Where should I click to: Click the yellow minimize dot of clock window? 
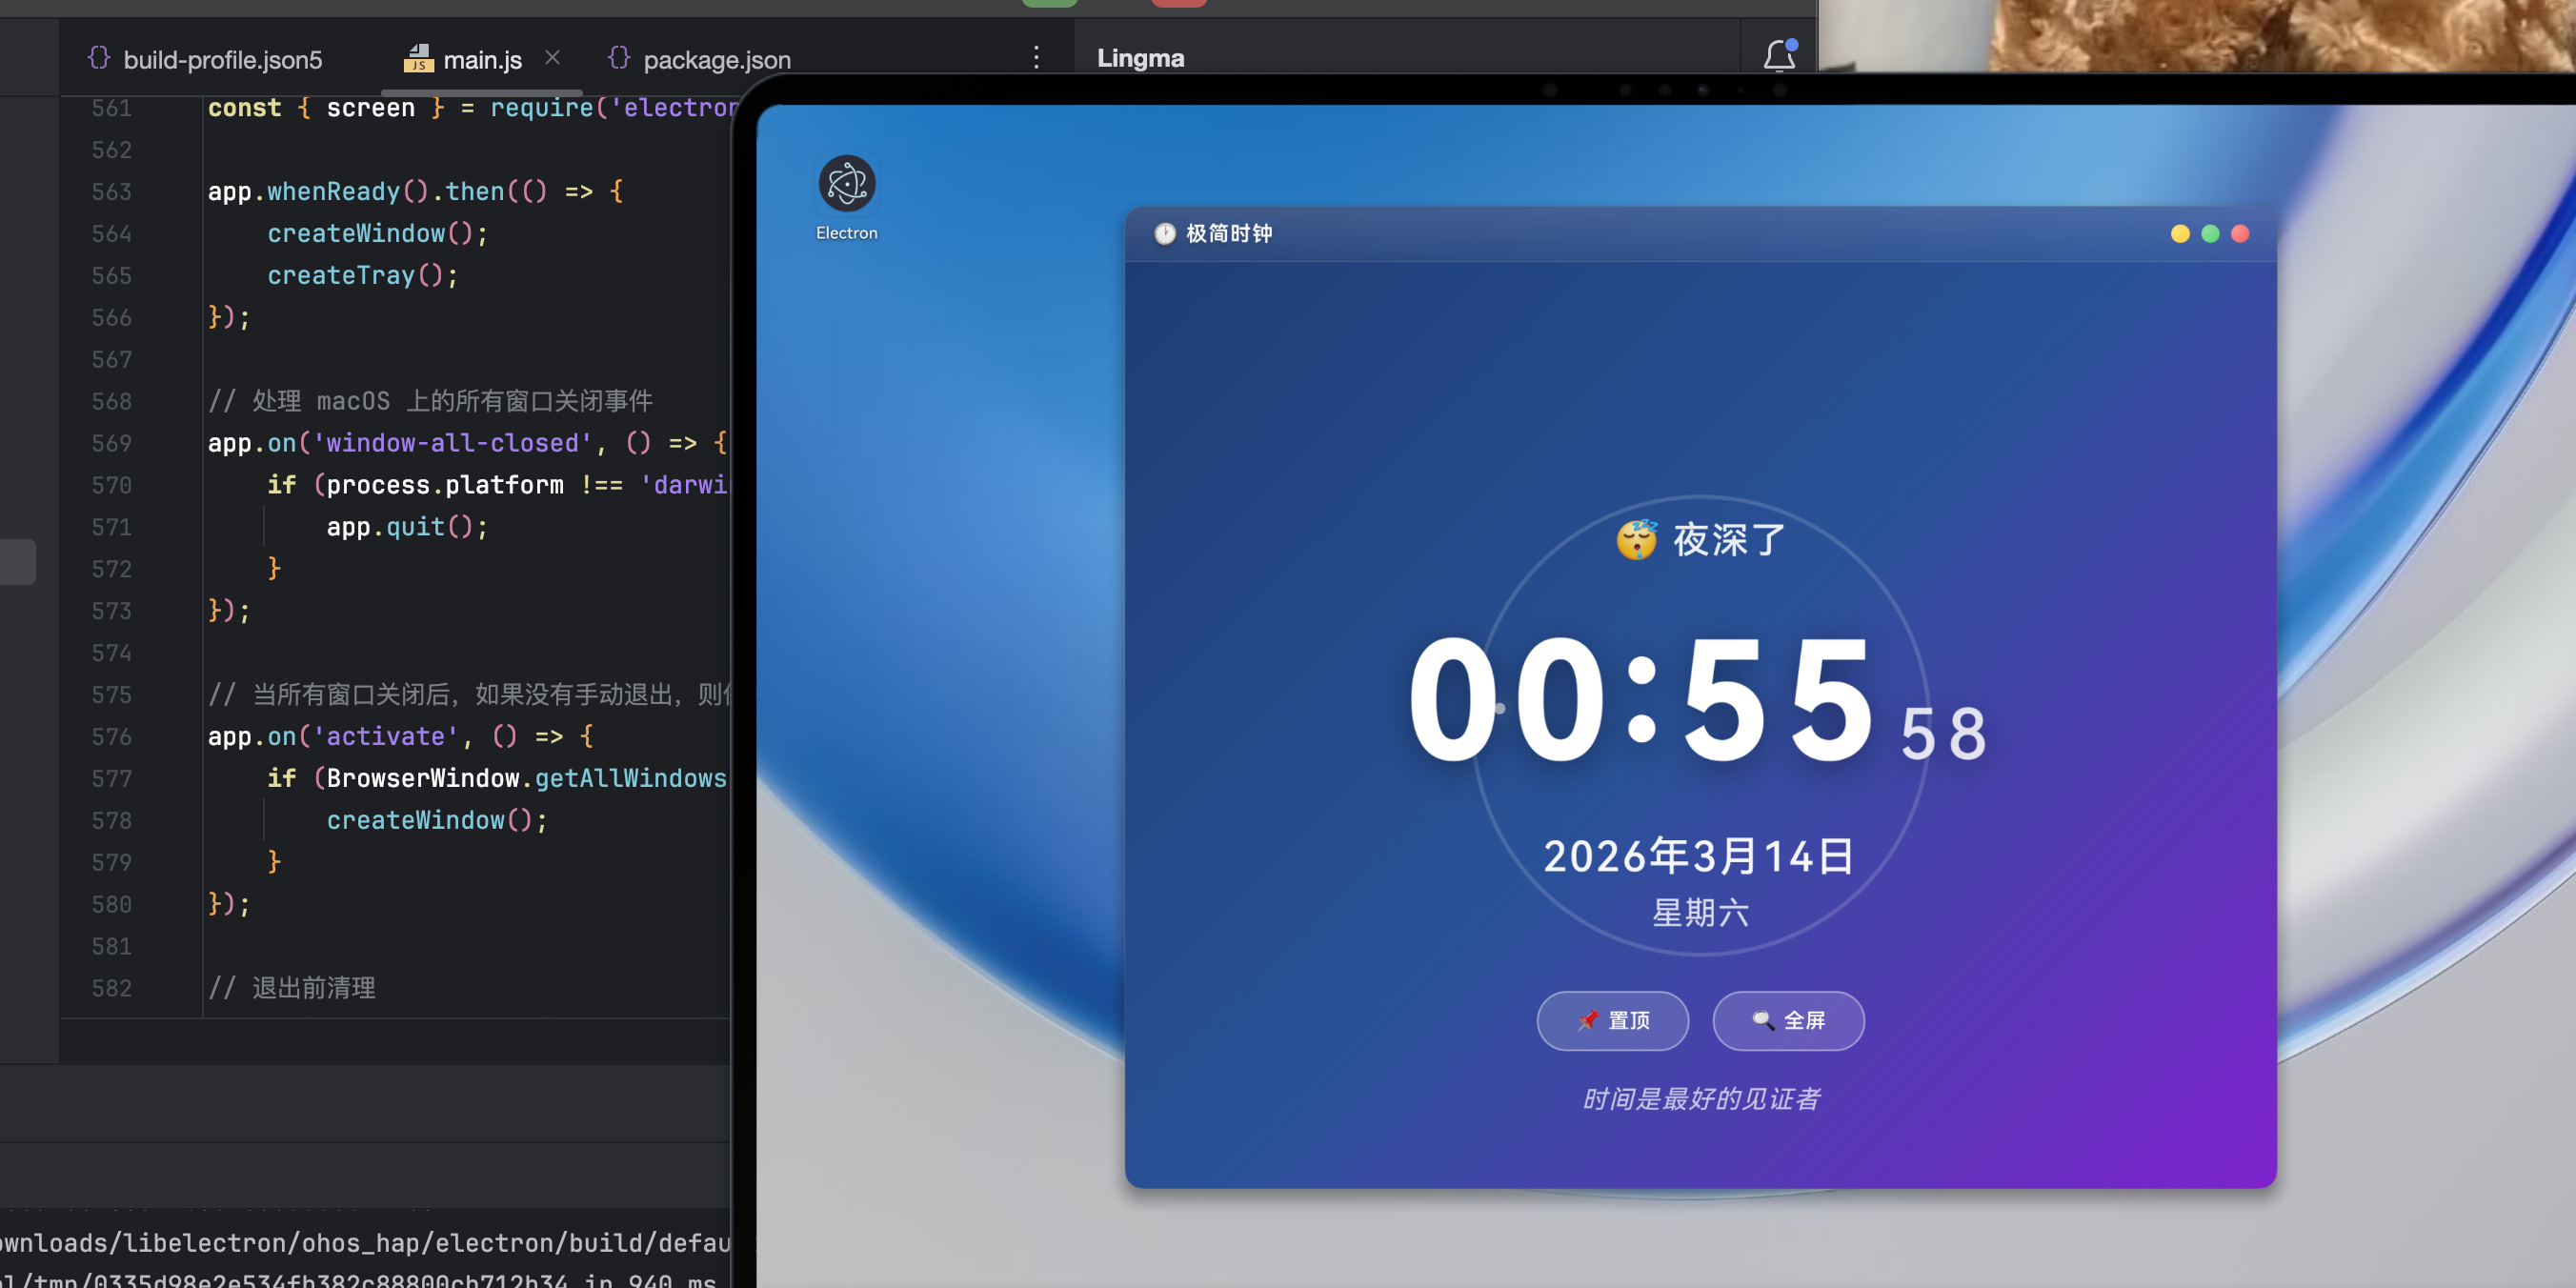[x=2180, y=234]
